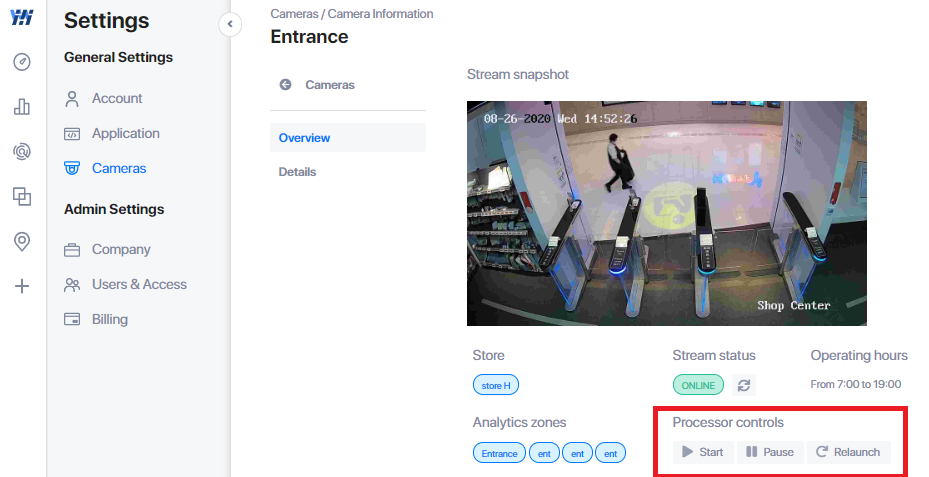Click the ONLINE status badge
The image size is (929, 477).
(x=698, y=385)
